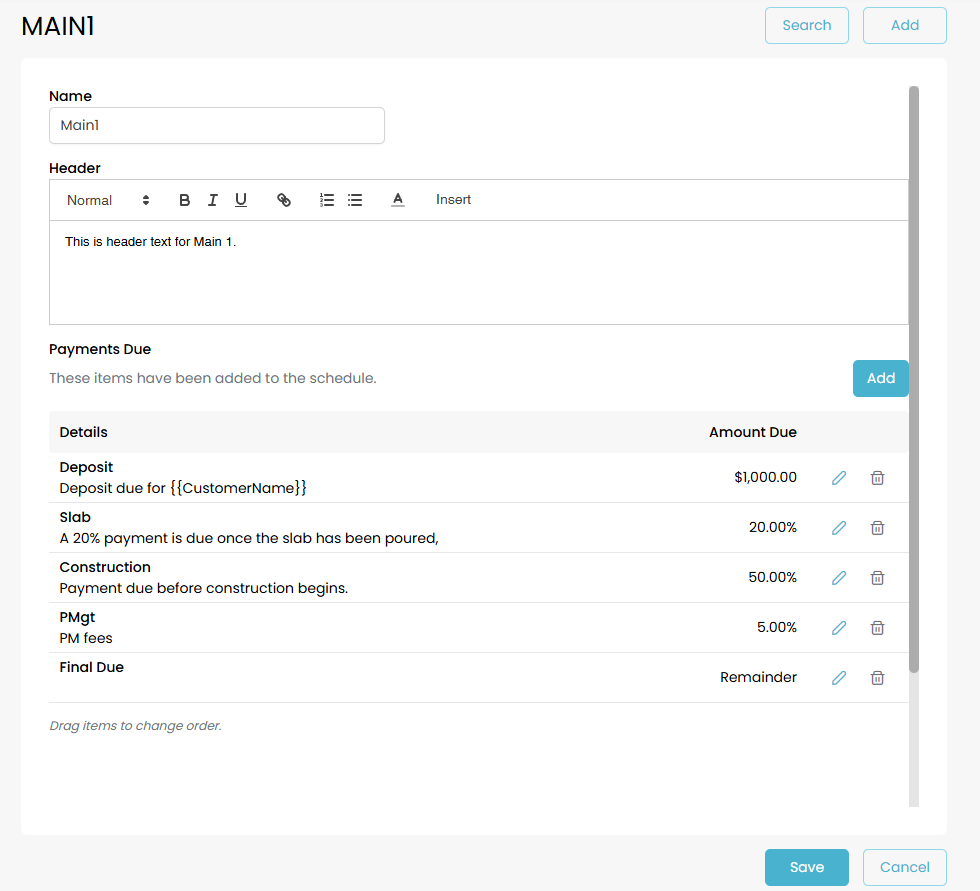Toggle underline formatting in header editor
The height and width of the screenshot is (891, 980).
coord(241,200)
